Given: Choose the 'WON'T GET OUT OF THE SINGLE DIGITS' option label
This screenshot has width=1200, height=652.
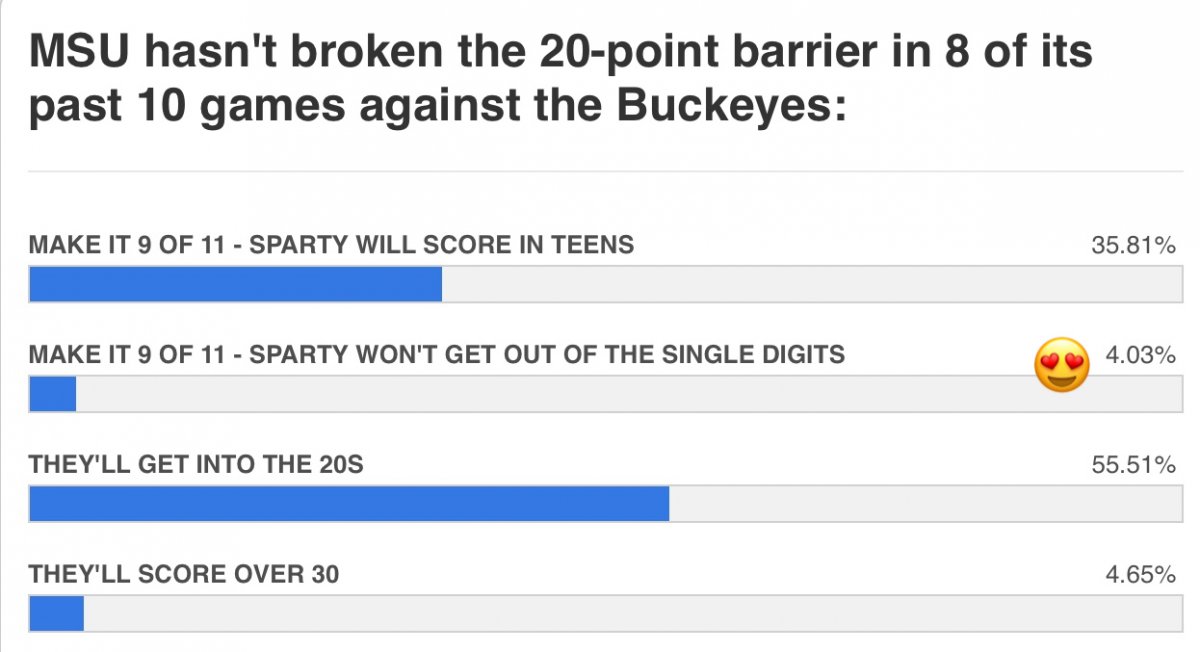Looking at the screenshot, I should 436,354.
